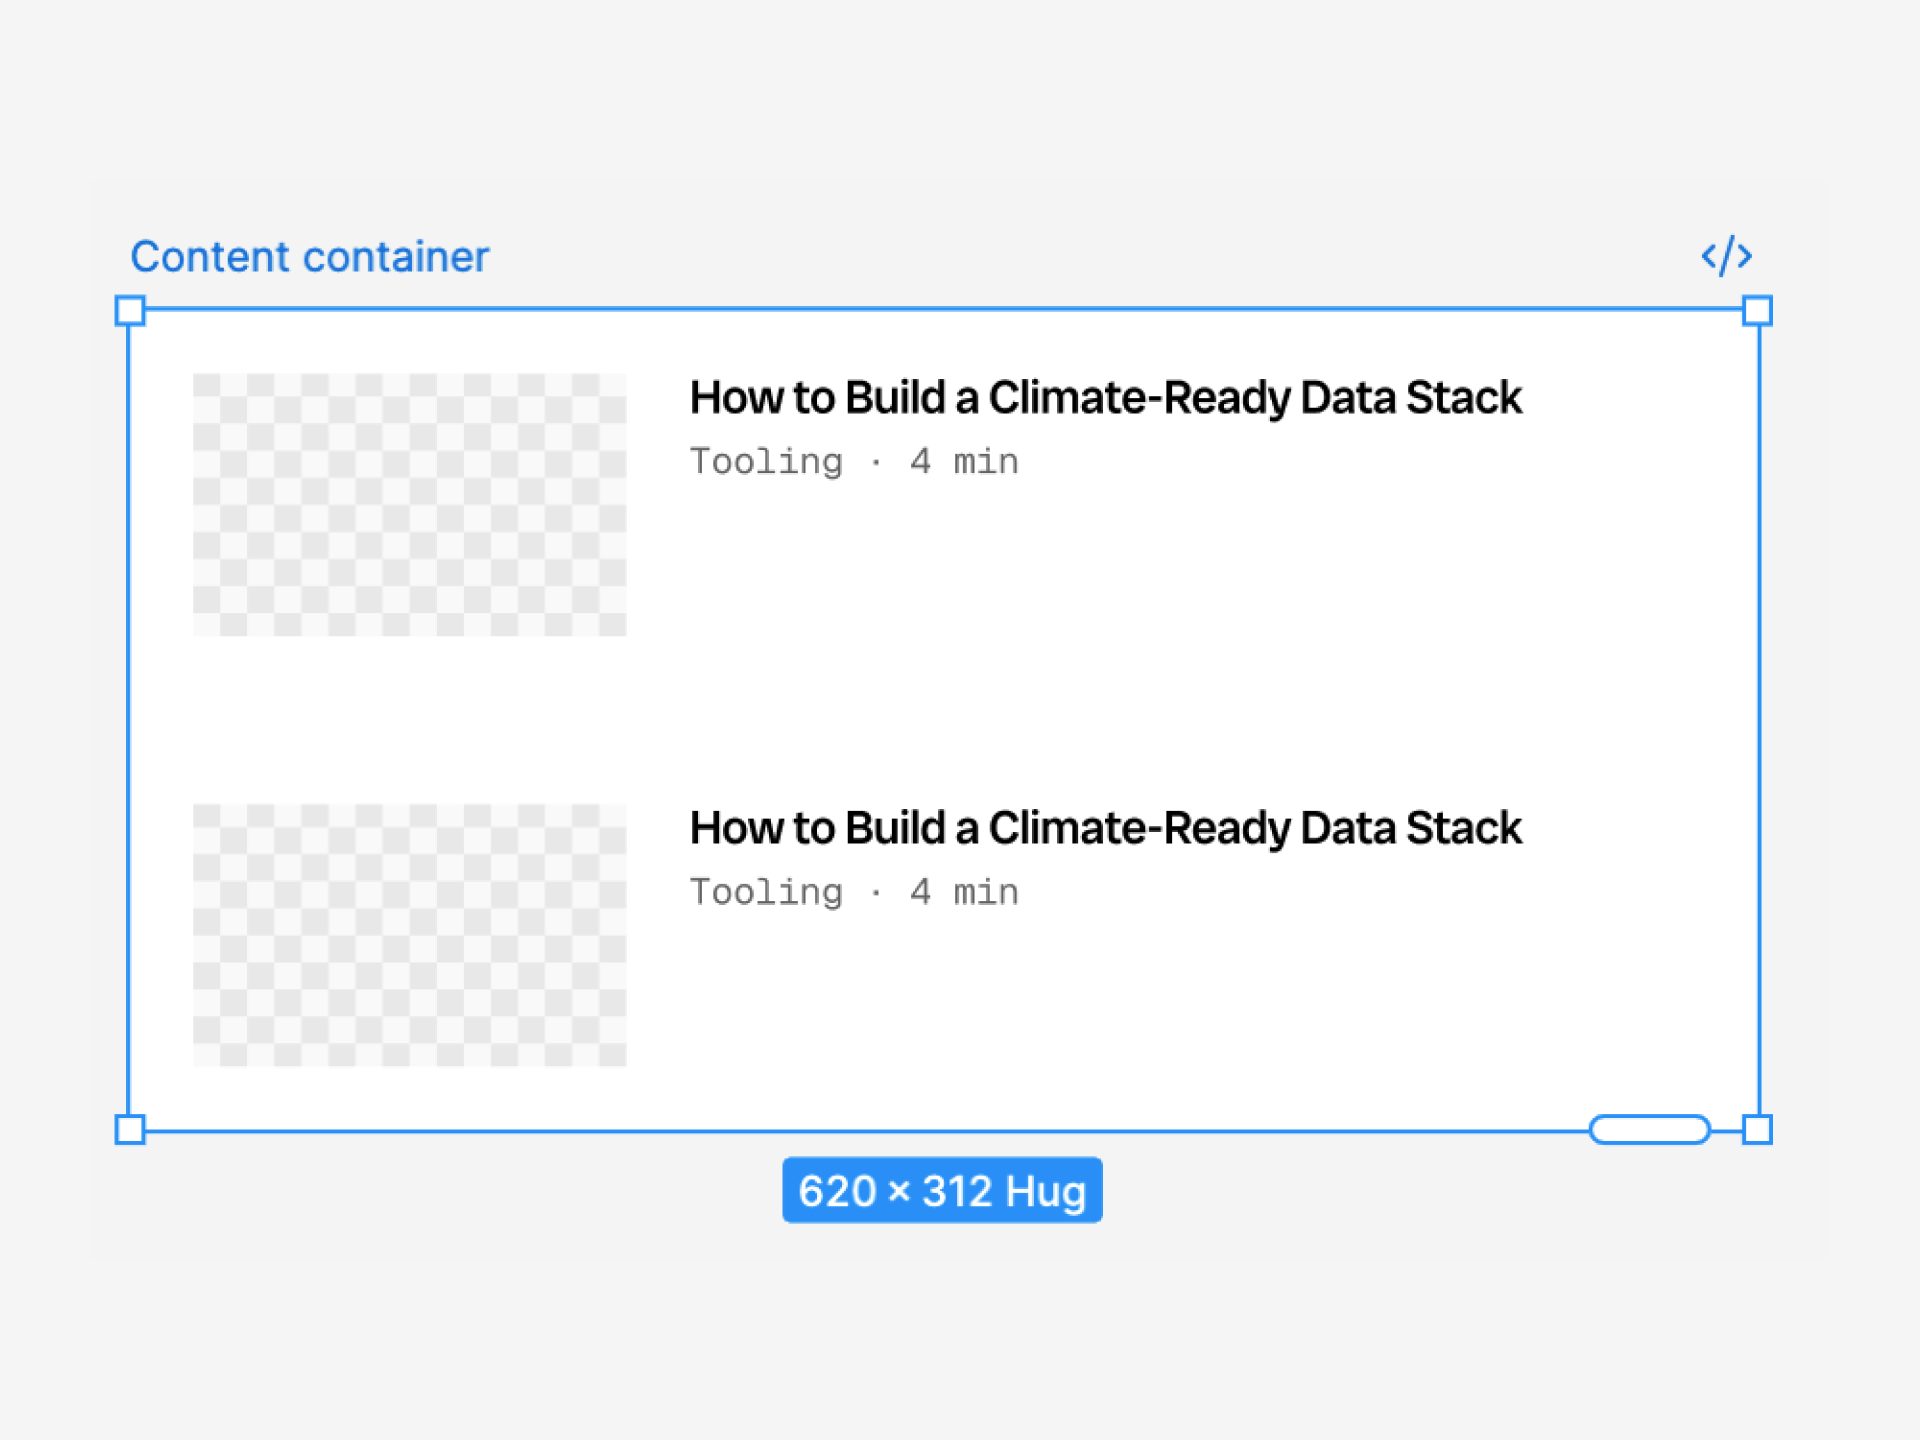This screenshot has height=1440, width=1920.
Task: Click the "620 × 312 Hug" size badge
Action: click(942, 1190)
